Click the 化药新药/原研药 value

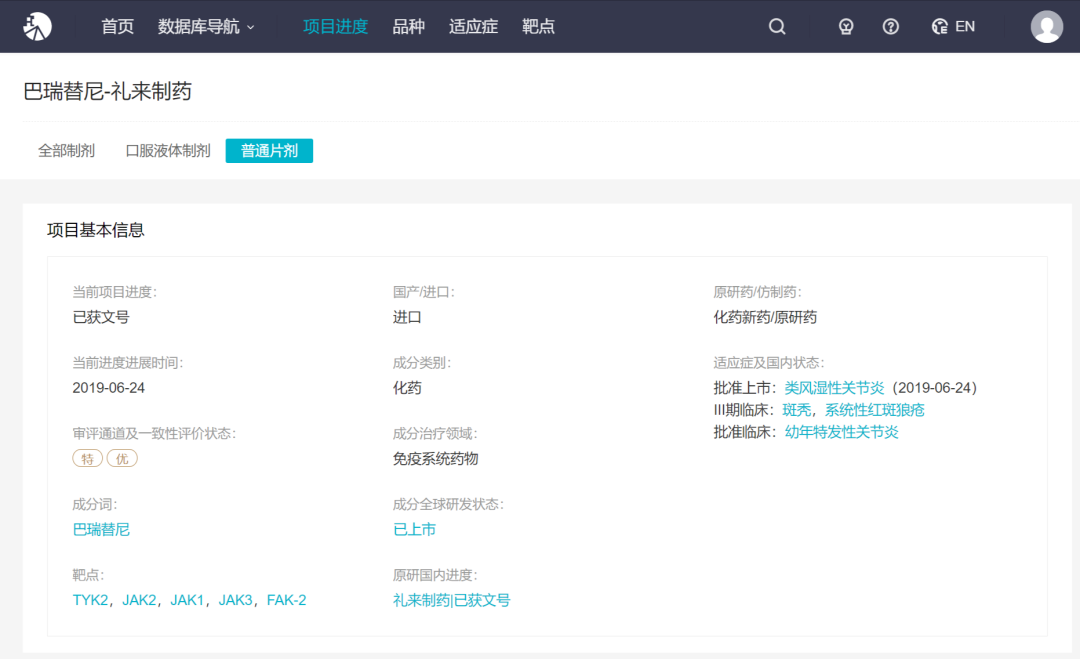765,317
